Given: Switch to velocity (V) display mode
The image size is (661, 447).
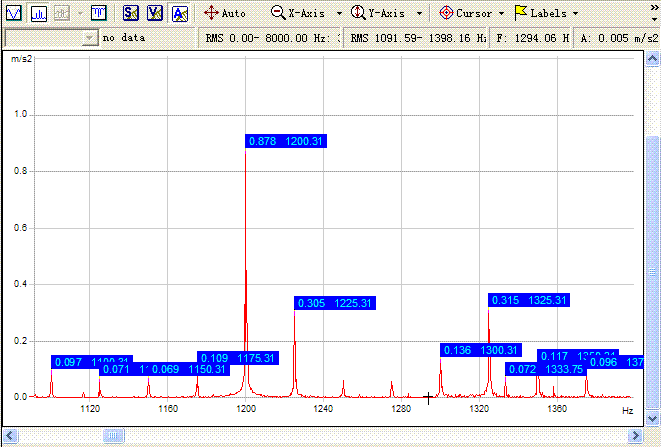Looking at the screenshot, I should pyautogui.click(x=155, y=13).
